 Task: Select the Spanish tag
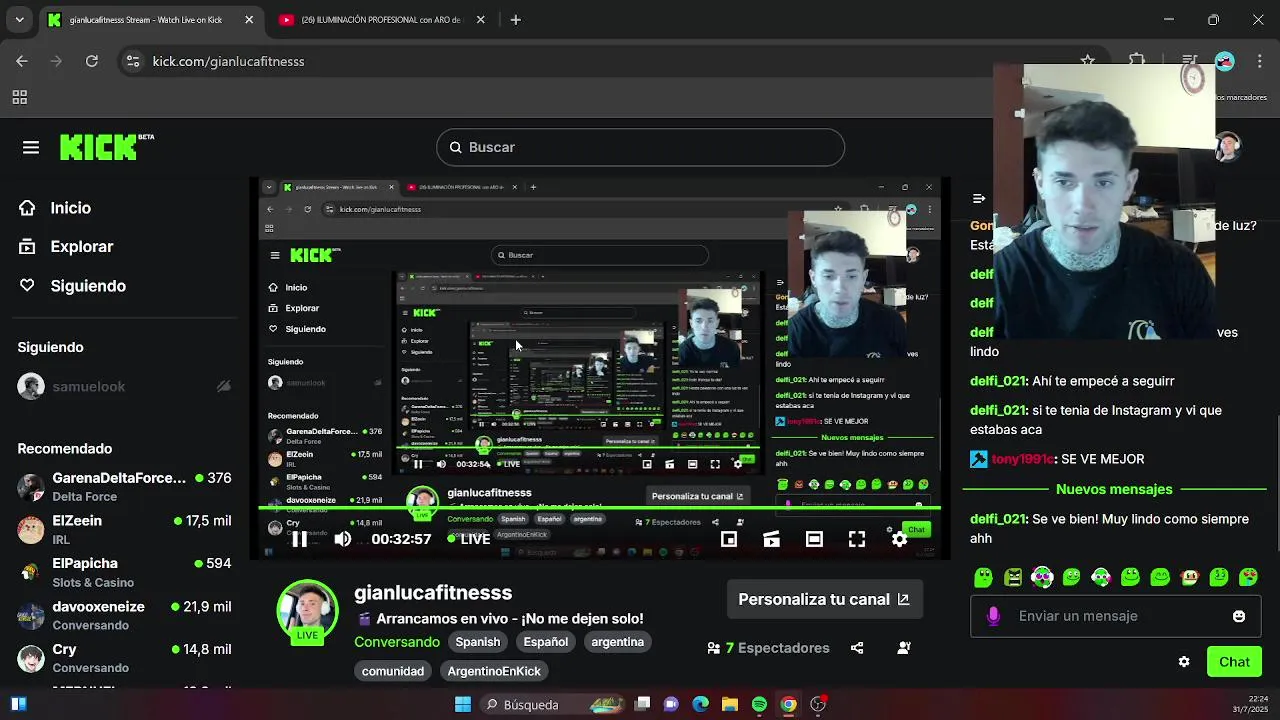(x=478, y=642)
